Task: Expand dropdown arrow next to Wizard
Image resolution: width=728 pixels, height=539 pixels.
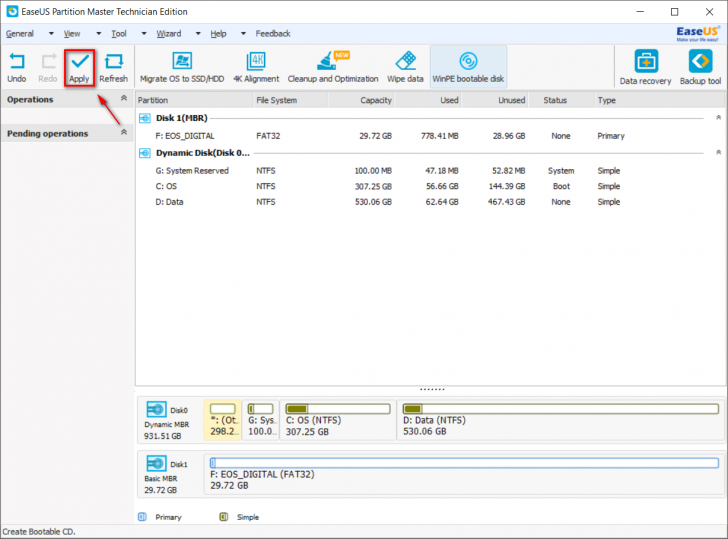Action: point(198,33)
